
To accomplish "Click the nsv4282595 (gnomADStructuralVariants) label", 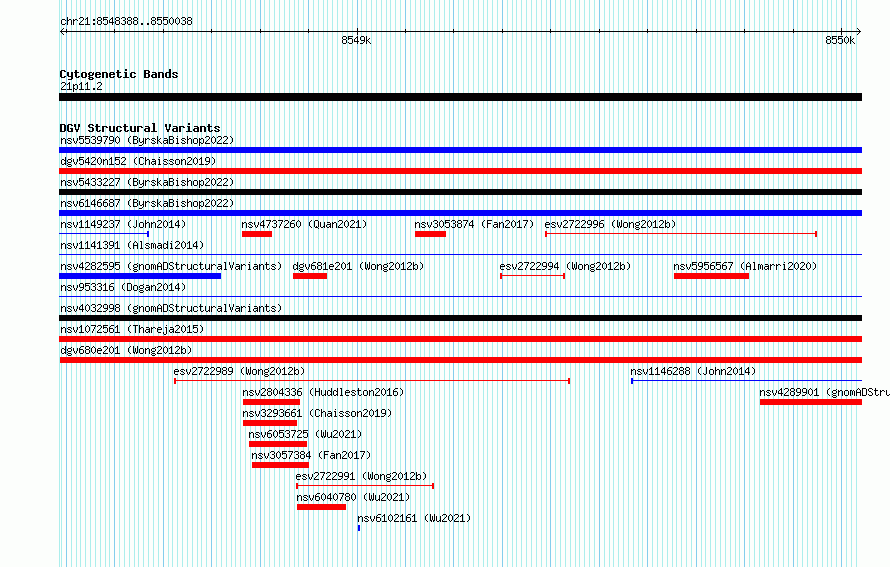I will point(171,266).
